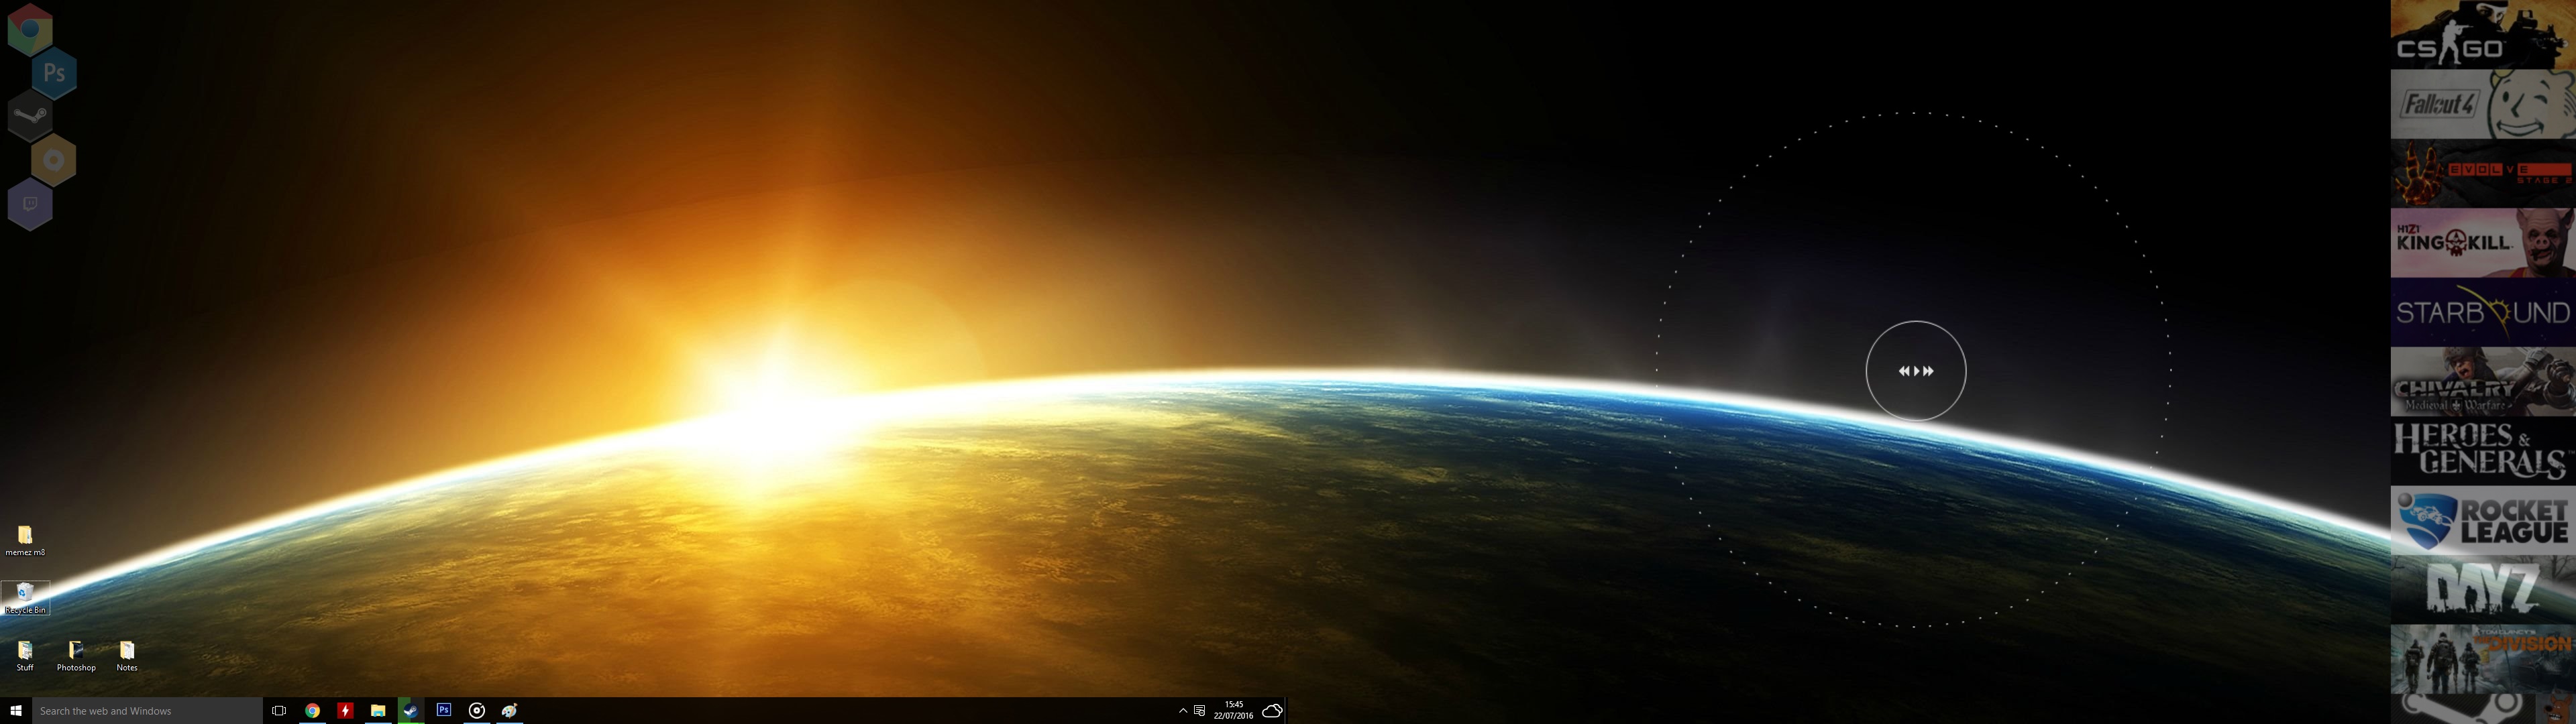
Task: Launch Heroes & Generals game banner
Action: pyautogui.click(x=2483, y=451)
